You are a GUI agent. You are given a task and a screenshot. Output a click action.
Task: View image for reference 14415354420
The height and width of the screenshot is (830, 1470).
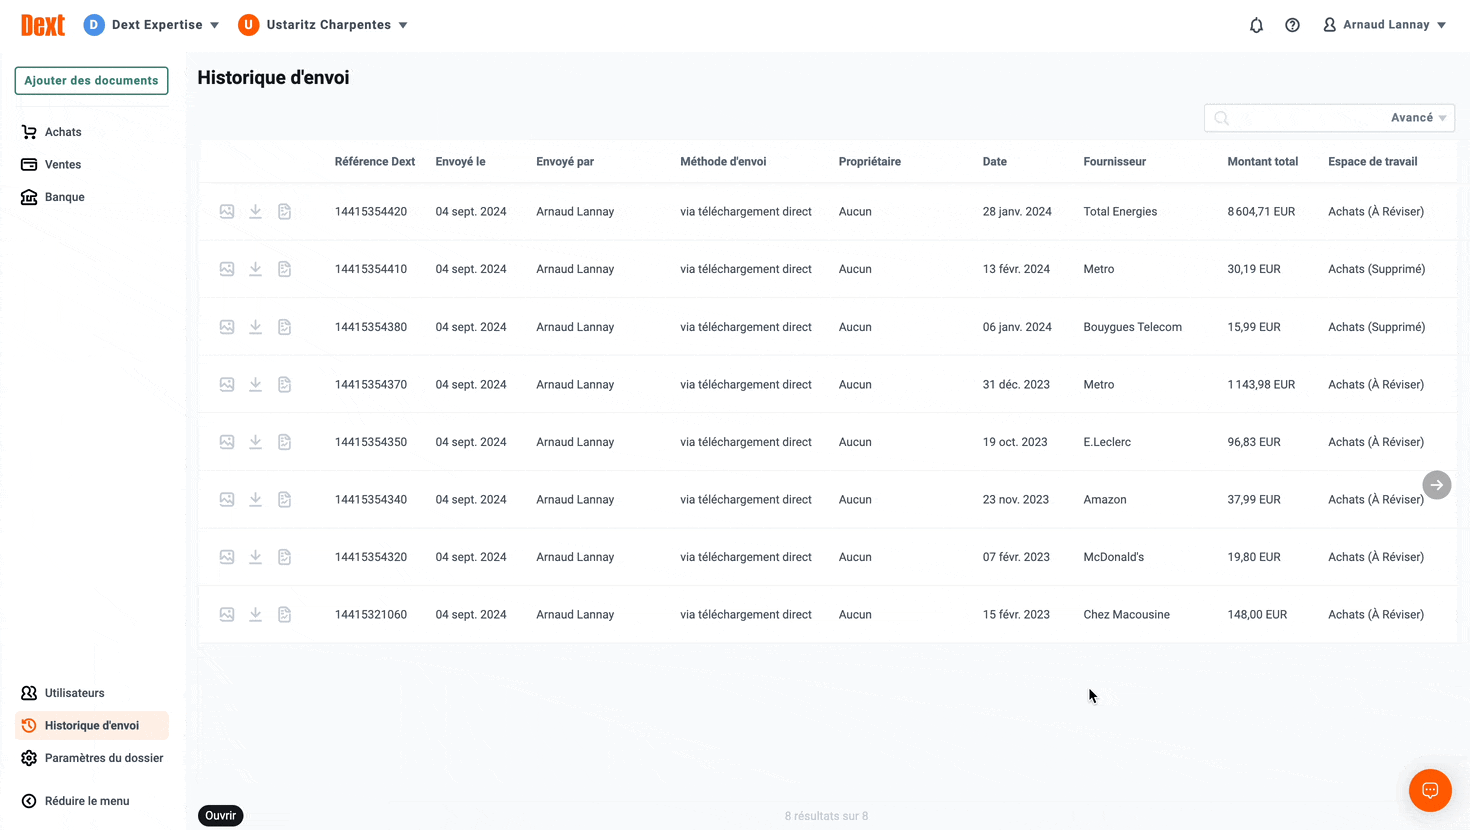coord(227,211)
